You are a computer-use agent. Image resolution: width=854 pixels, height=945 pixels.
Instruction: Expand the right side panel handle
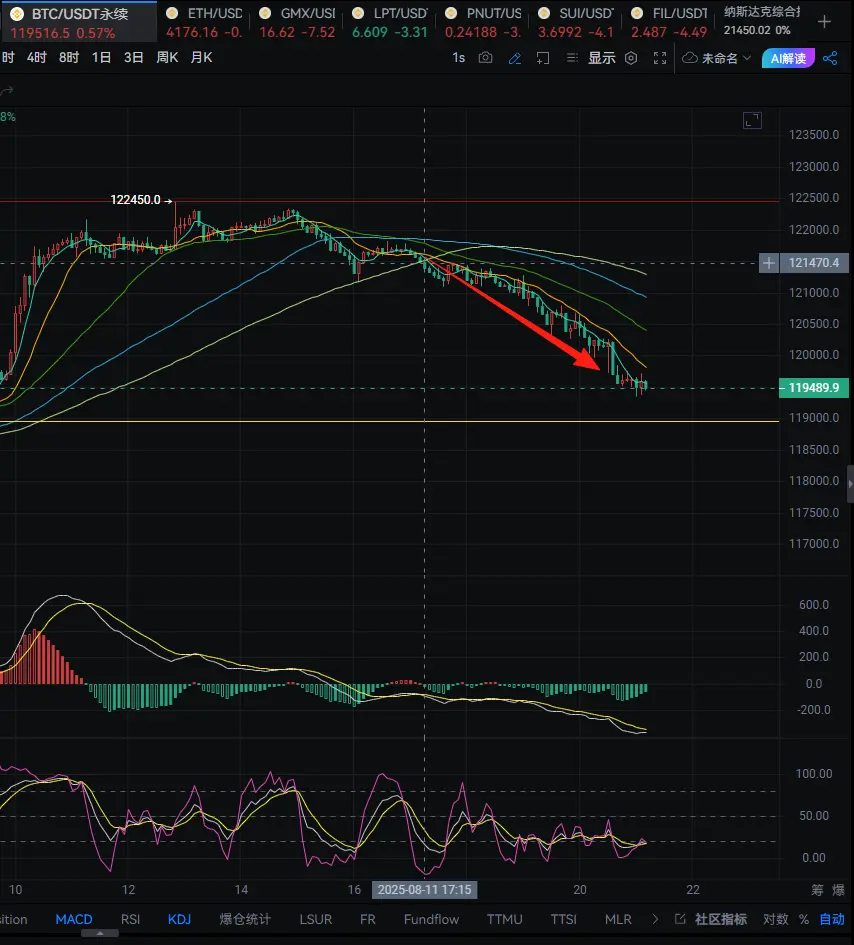tap(850, 483)
